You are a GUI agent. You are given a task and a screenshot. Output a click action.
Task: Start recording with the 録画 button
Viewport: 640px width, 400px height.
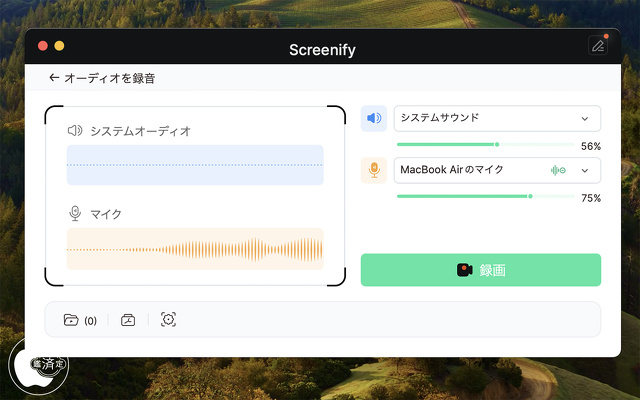click(480, 270)
